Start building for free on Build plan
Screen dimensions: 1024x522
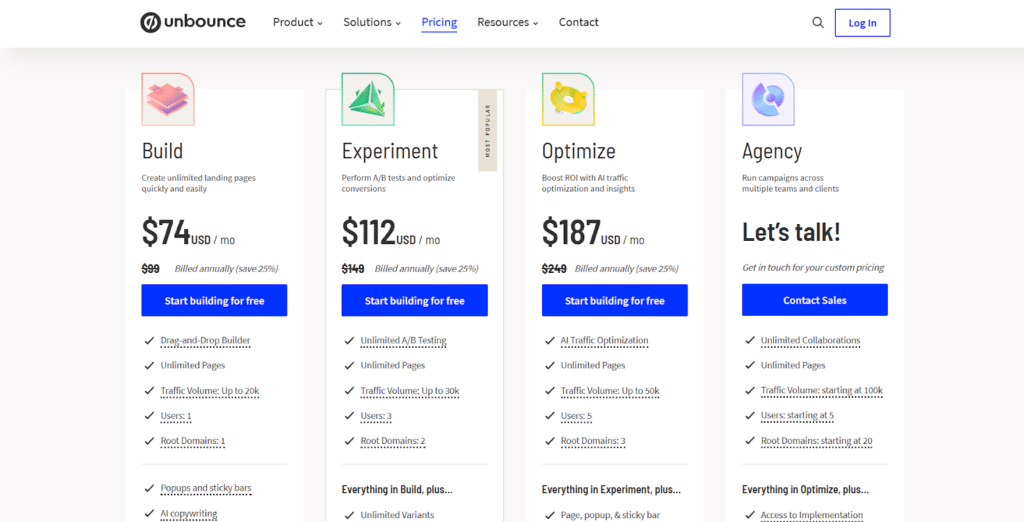214,301
